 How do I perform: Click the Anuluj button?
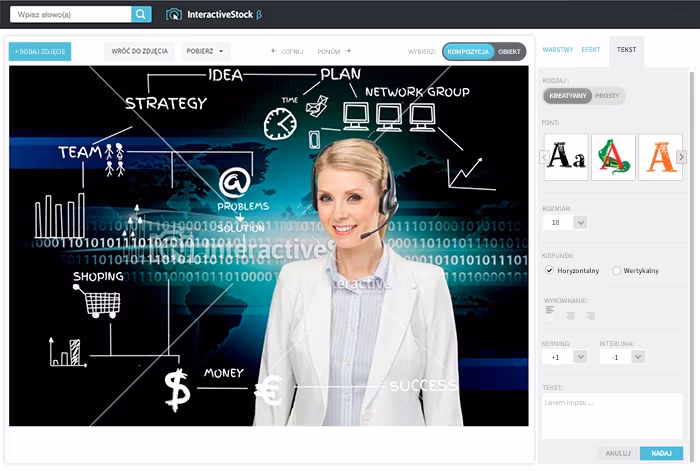(618, 453)
